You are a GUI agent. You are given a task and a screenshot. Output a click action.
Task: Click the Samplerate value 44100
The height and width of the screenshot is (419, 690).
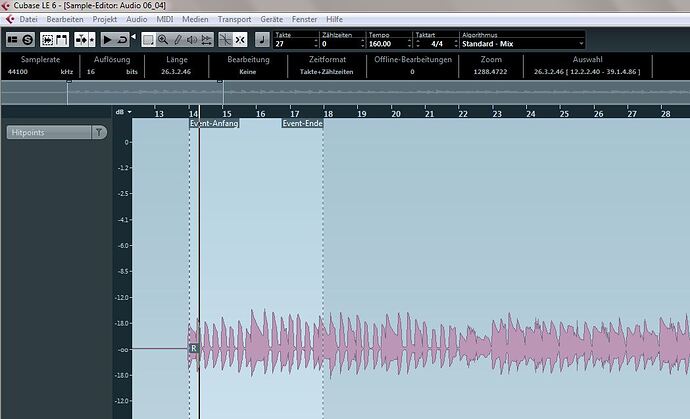pyautogui.click(x=18, y=71)
